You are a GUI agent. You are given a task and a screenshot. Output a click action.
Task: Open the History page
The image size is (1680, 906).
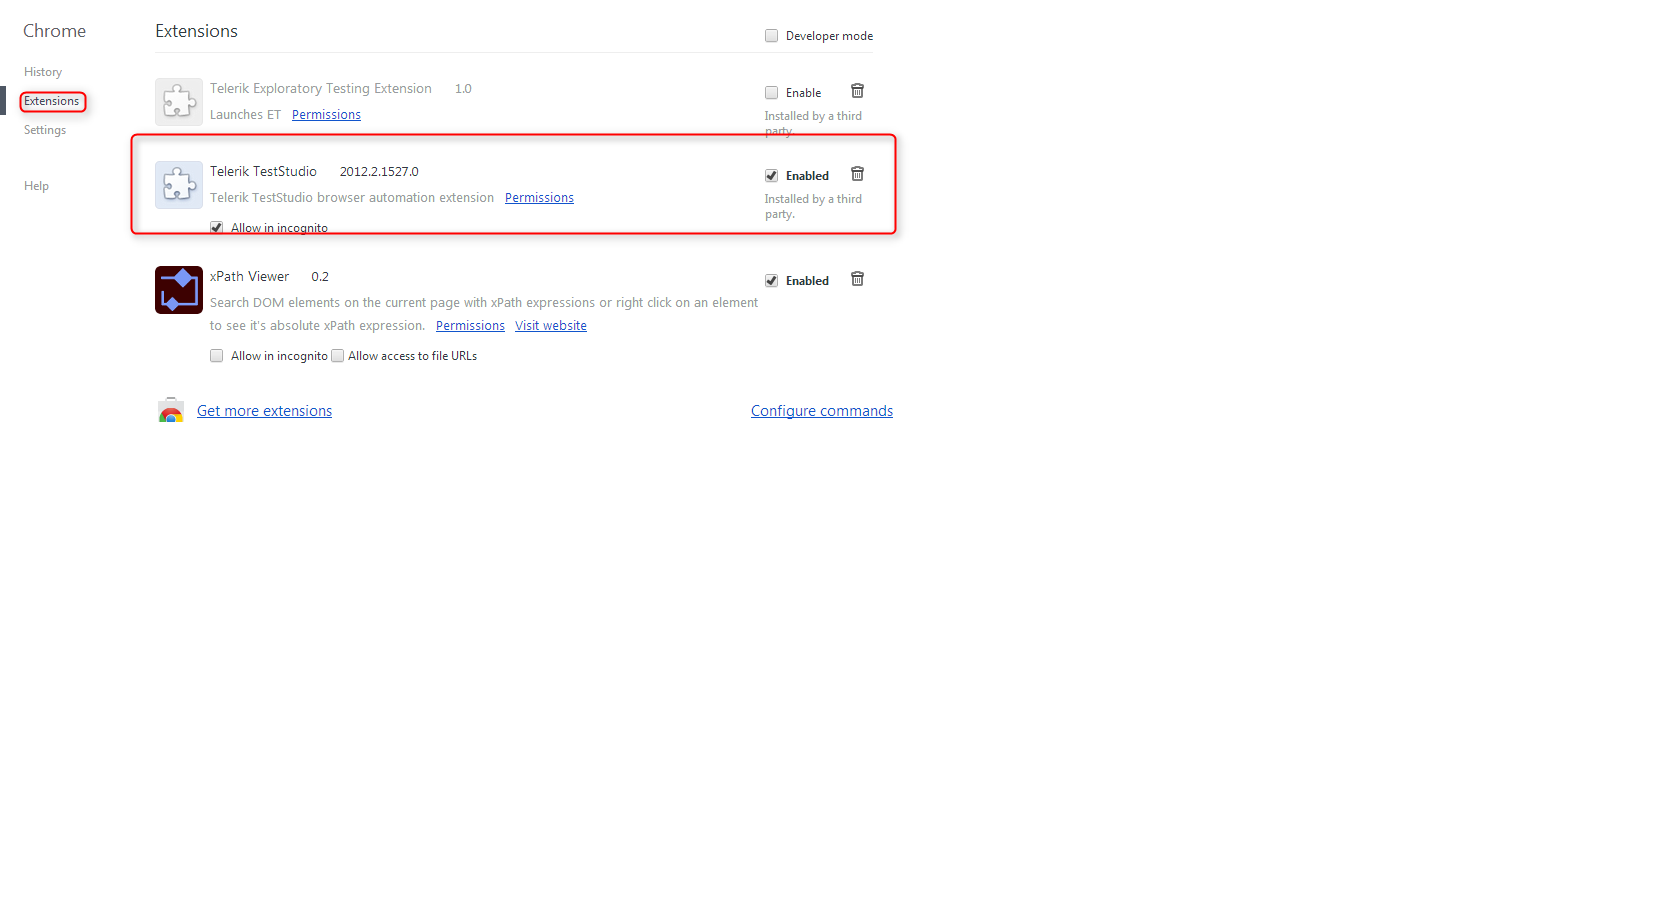[43, 72]
